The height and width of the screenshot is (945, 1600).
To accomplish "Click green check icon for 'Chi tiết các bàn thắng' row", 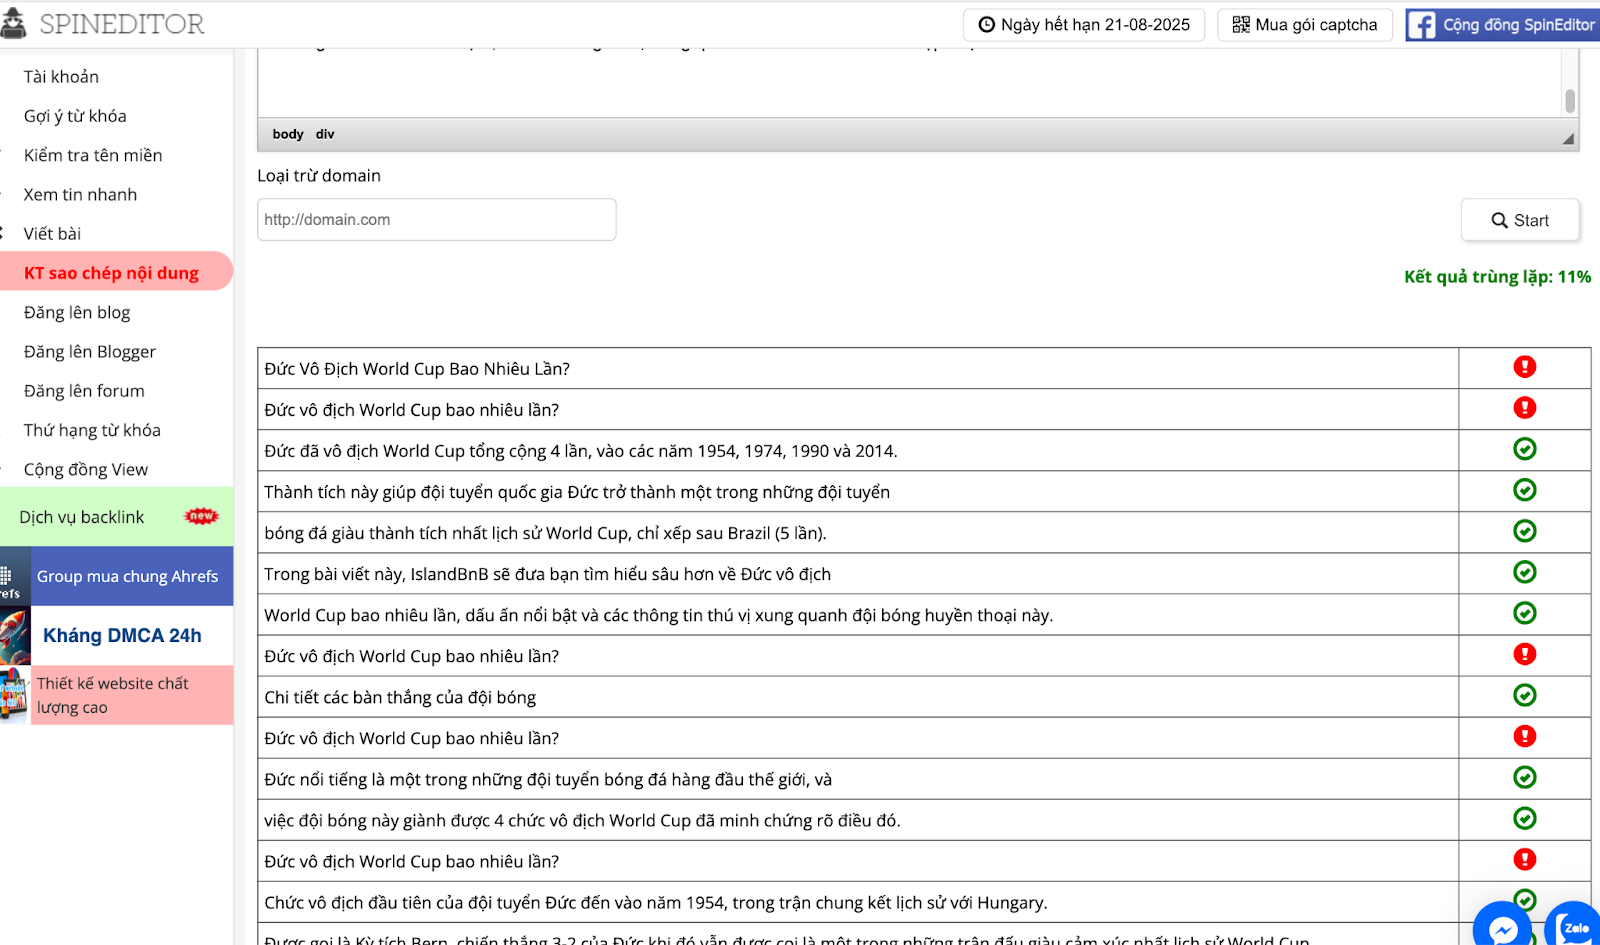I will tap(1524, 695).
